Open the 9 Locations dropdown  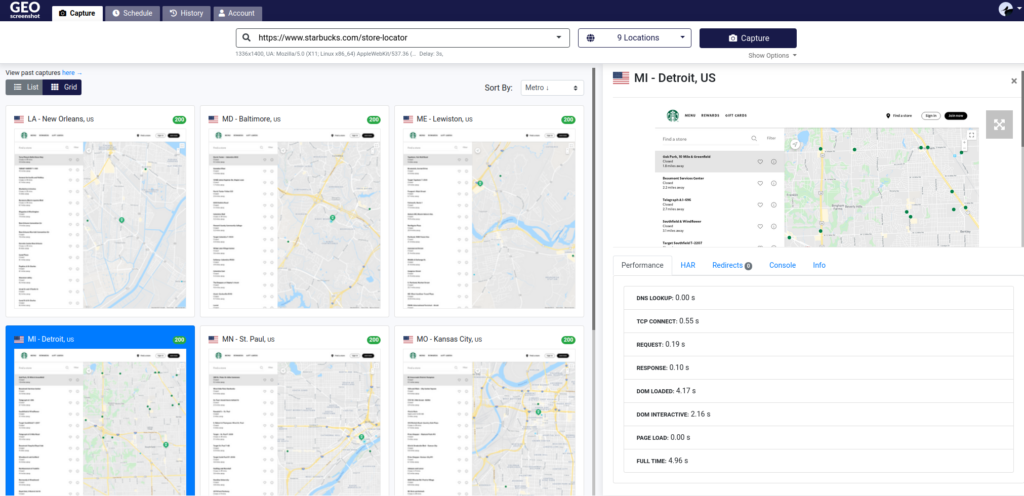point(634,38)
